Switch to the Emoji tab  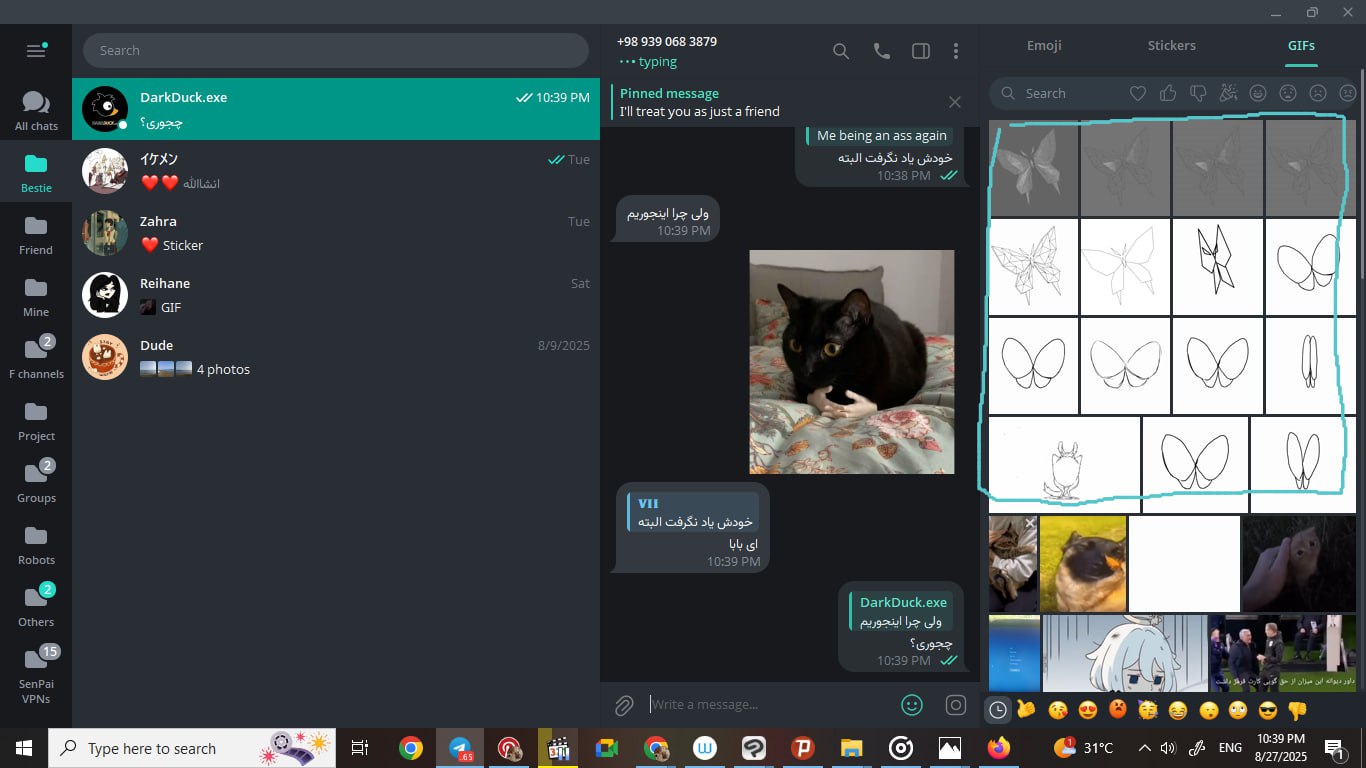(x=1044, y=46)
